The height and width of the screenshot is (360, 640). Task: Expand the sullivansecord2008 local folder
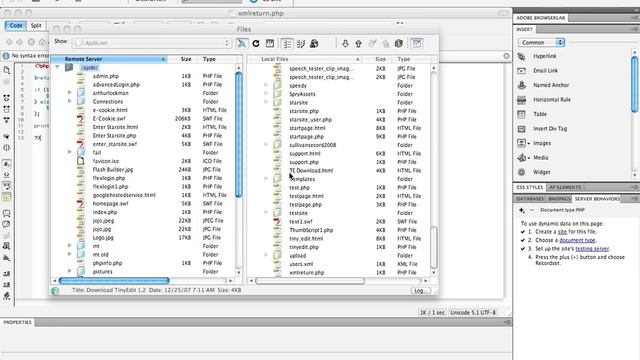click(266, 144)
